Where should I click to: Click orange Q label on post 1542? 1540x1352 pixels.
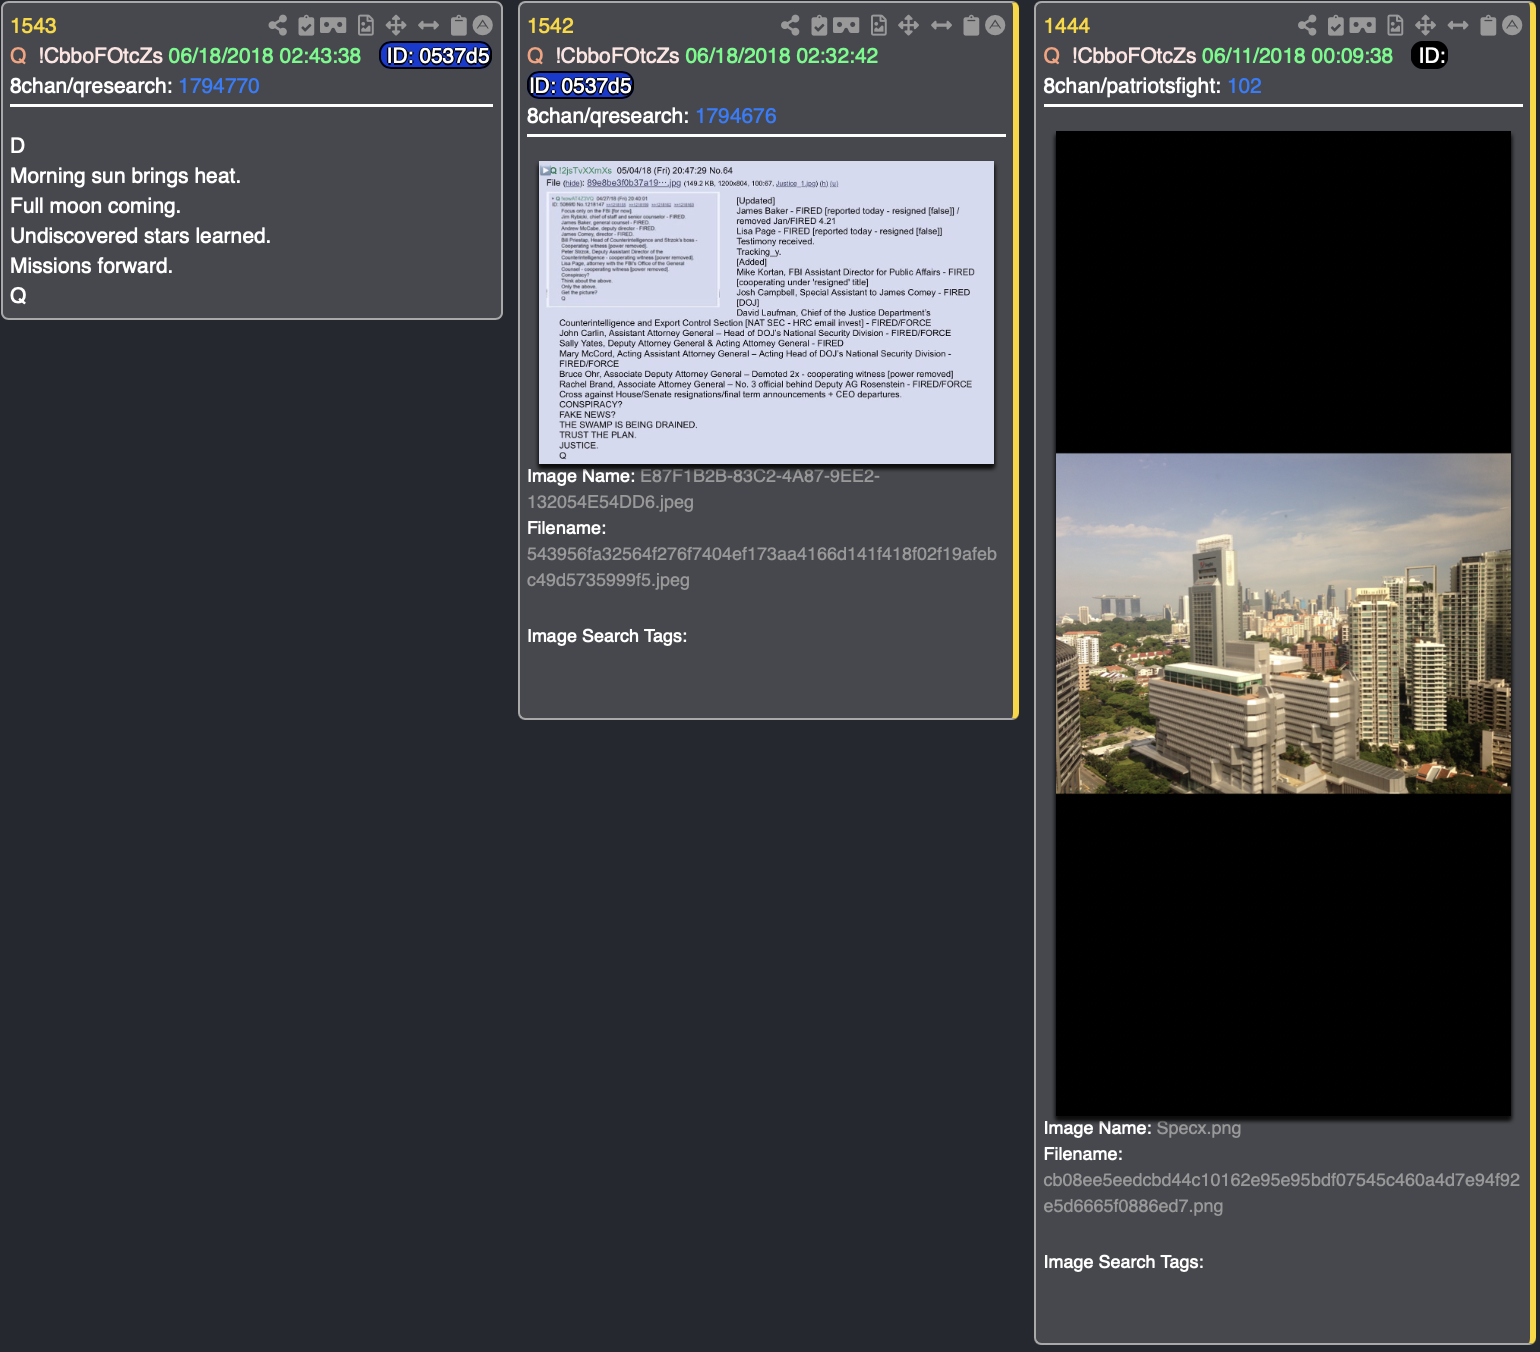[x=536, y=56]
